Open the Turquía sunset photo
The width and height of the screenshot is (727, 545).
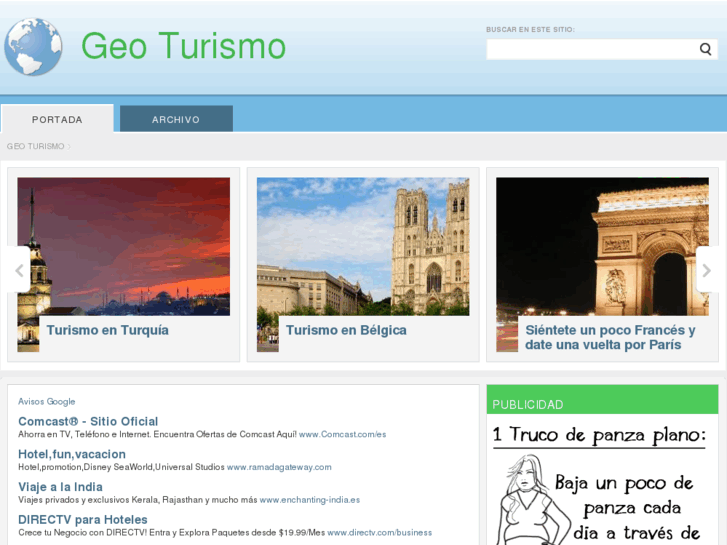(124, 246)
